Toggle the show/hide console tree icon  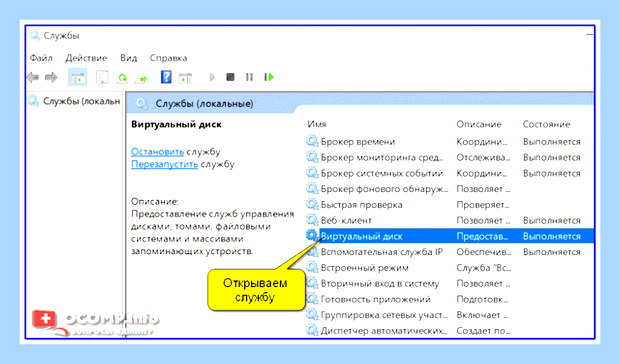tap(78, 77)
